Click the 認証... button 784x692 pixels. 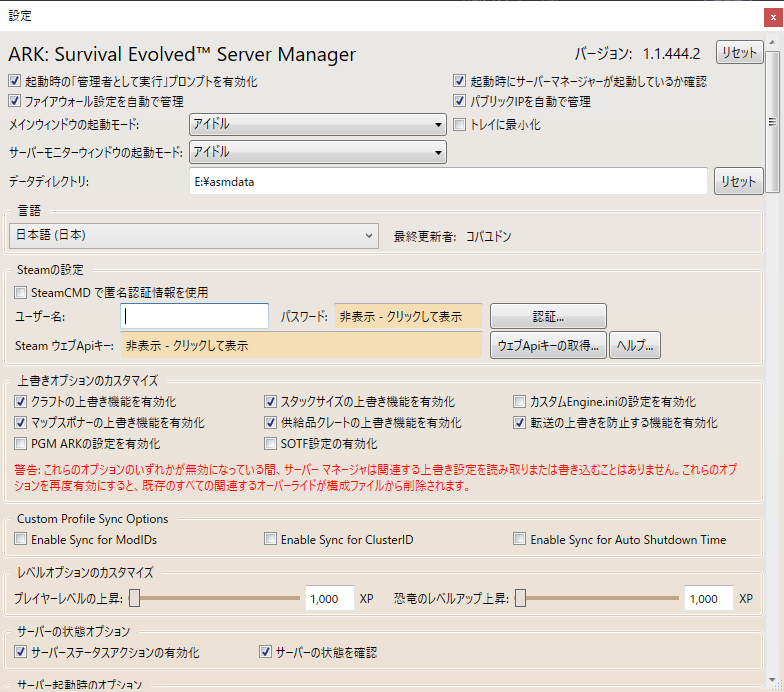coord(548,316)
